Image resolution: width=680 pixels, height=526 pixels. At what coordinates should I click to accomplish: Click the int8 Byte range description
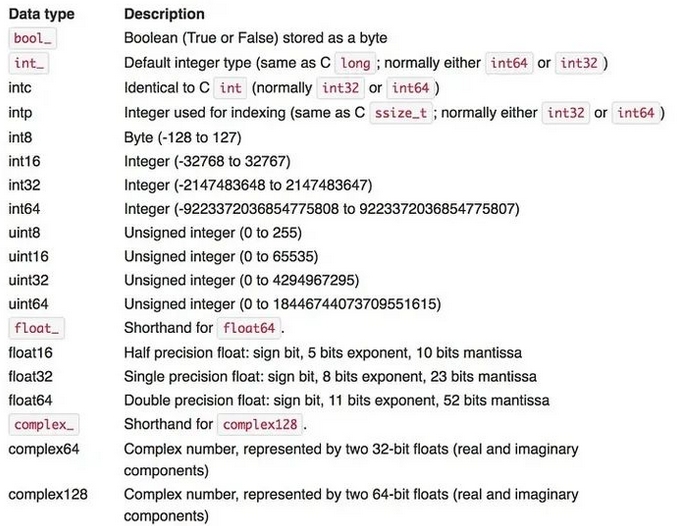183,138
